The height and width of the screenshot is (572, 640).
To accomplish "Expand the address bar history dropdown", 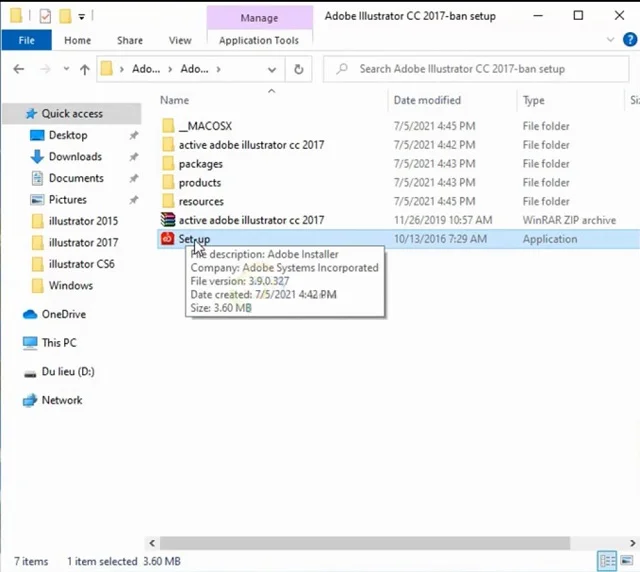I will 271,69.
